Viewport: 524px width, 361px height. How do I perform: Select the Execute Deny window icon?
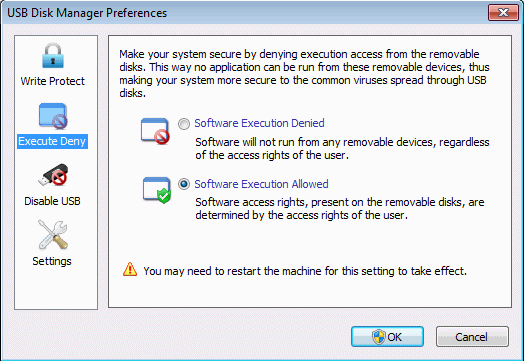[53, 116]
